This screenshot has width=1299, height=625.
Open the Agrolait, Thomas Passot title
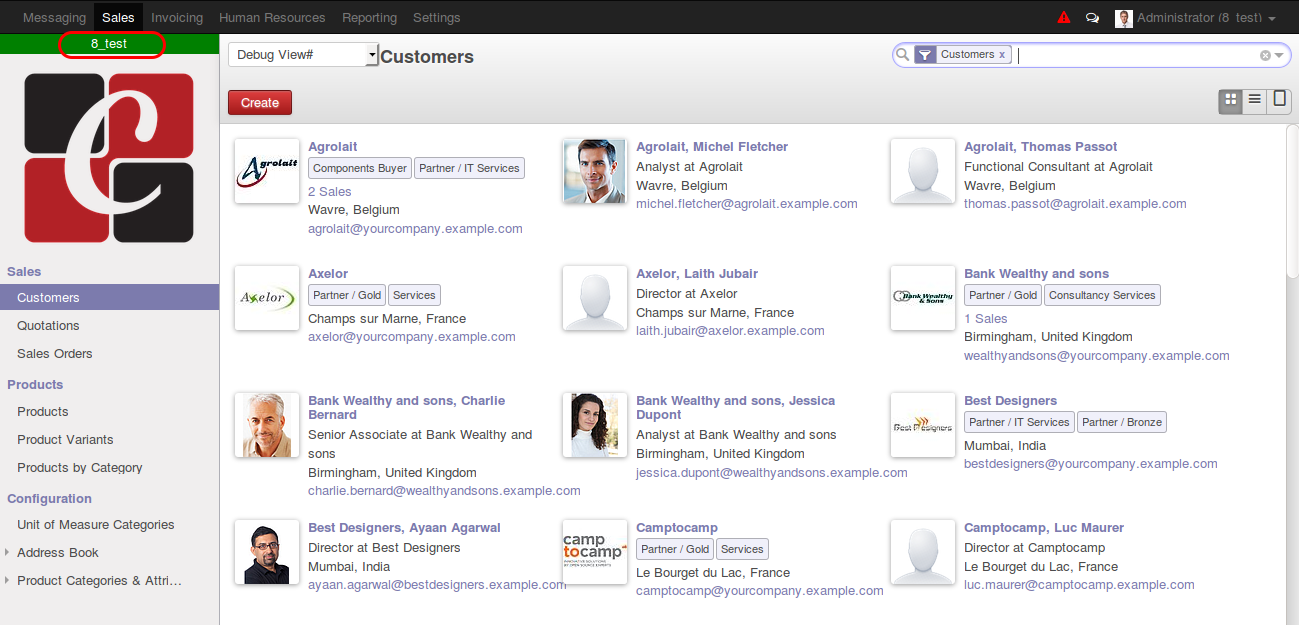1041,146
